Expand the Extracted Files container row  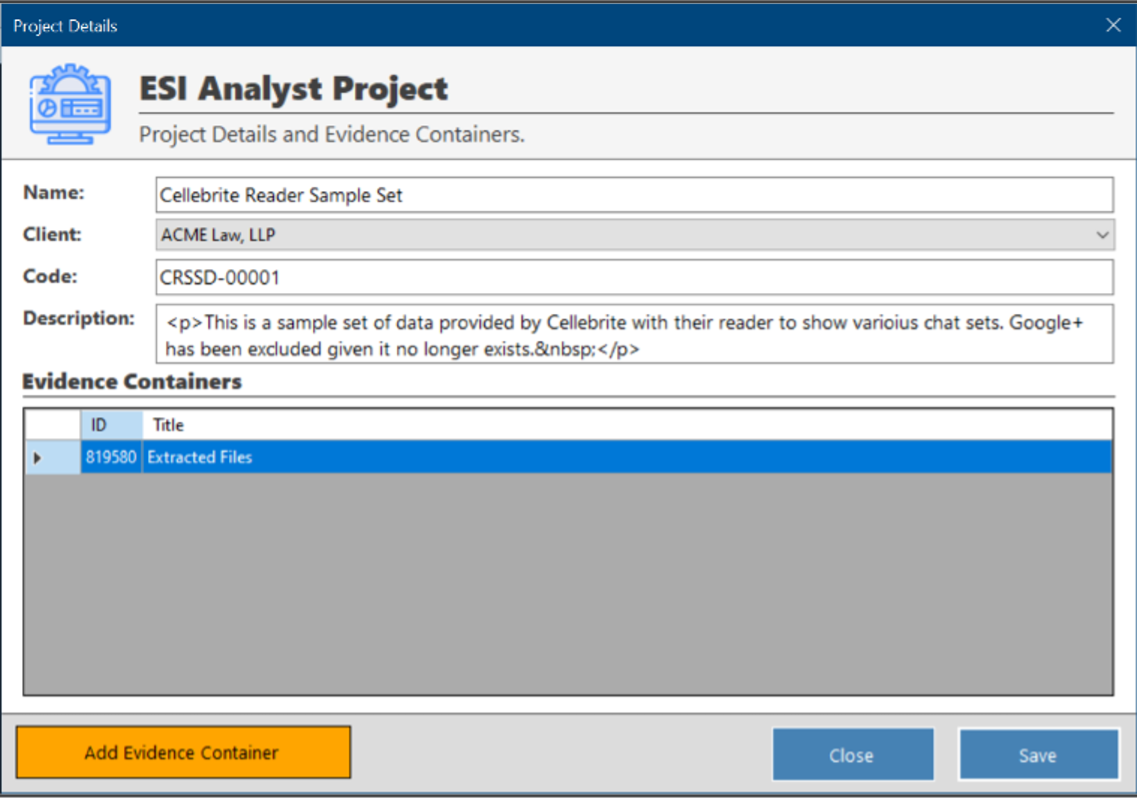pyautogui.click(x=36, y=457)
